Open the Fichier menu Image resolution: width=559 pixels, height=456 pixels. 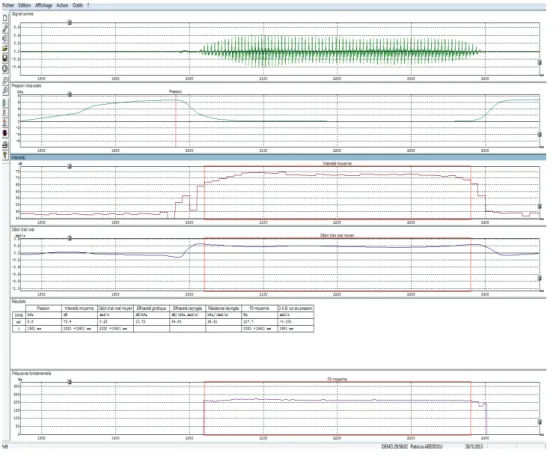pyautogui.click(x=8, y=5)
